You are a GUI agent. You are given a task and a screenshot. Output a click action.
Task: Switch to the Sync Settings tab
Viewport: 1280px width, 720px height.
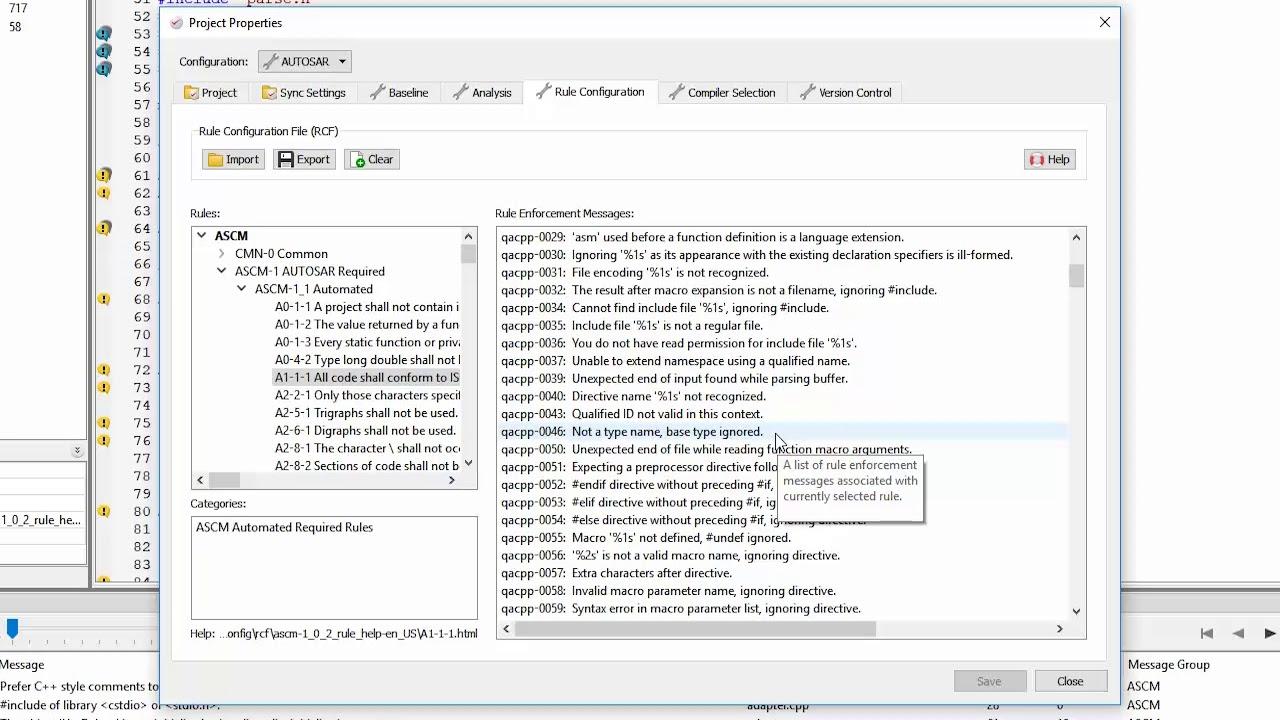304,93
